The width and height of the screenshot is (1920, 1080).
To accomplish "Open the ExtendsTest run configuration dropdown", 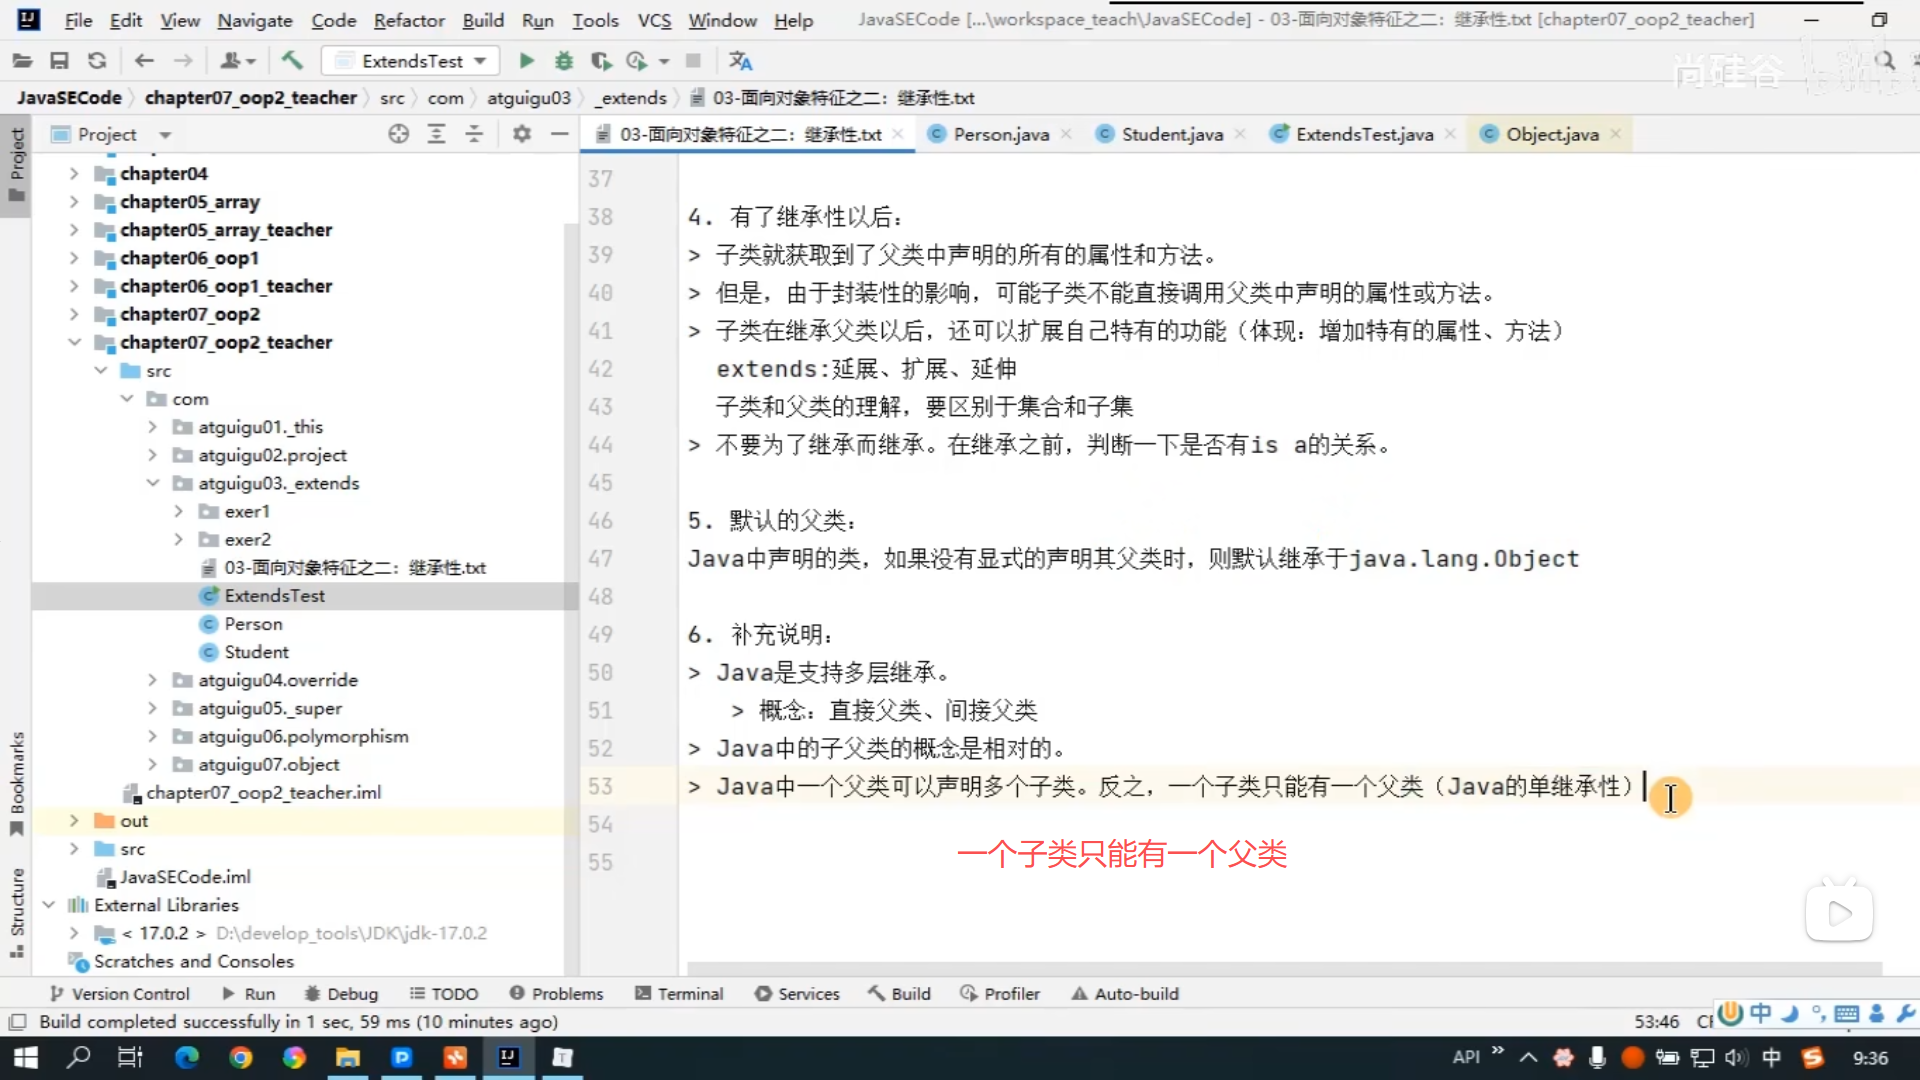I will coord(412,61).
